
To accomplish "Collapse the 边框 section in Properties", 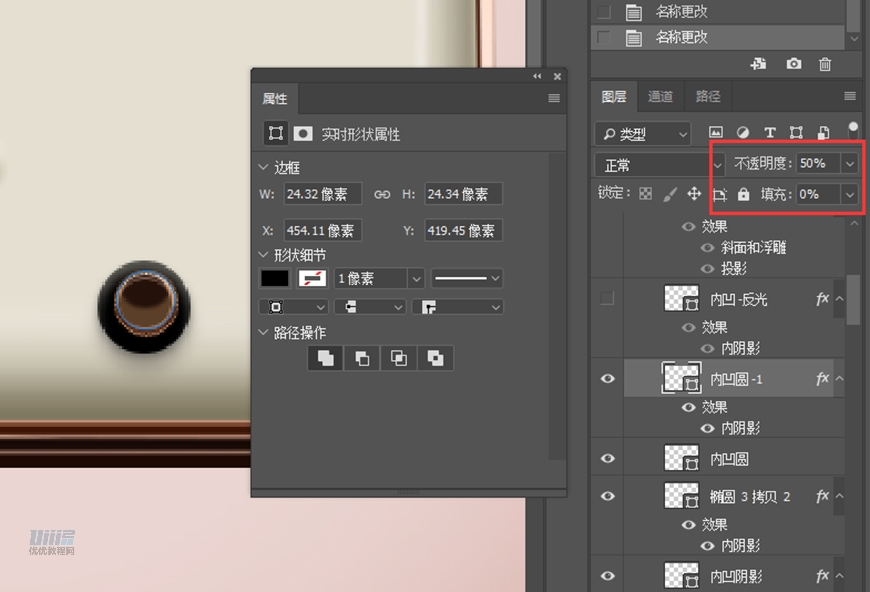I will pos(264,167).
